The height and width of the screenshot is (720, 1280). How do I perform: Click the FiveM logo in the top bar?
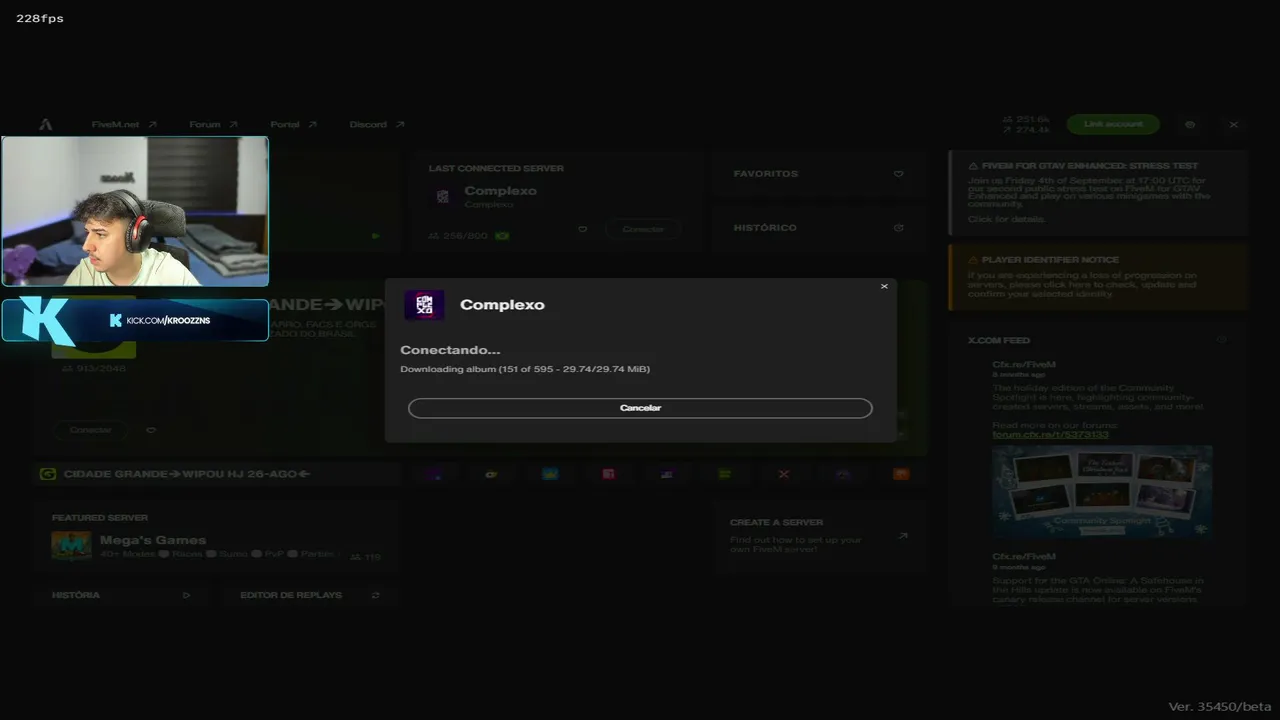pos(46,125)
